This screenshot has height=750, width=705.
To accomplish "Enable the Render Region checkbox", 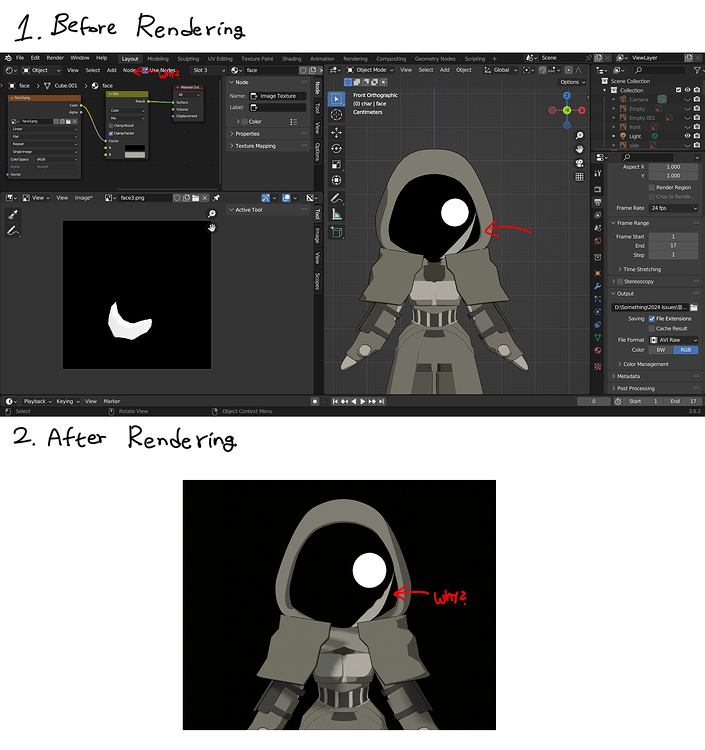I will [x=651, y=188].
